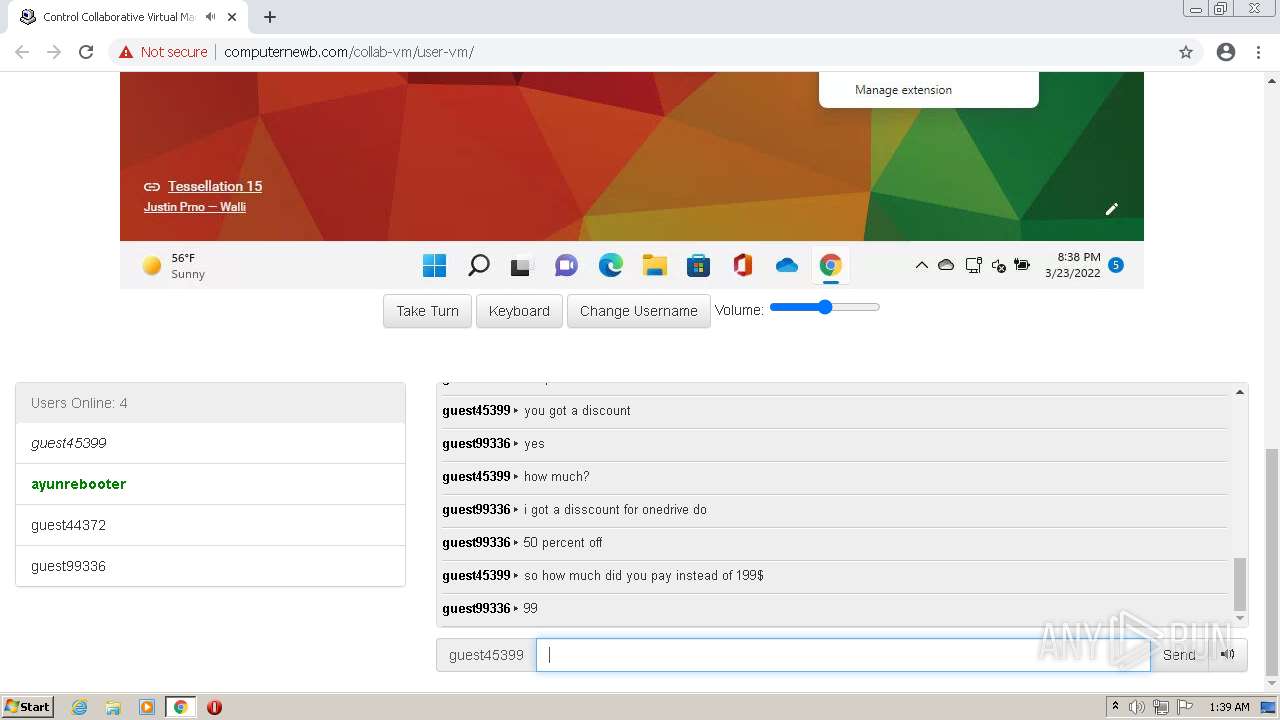
Task: Bookmark this page with the star icon
Action: click(1186, 52)
